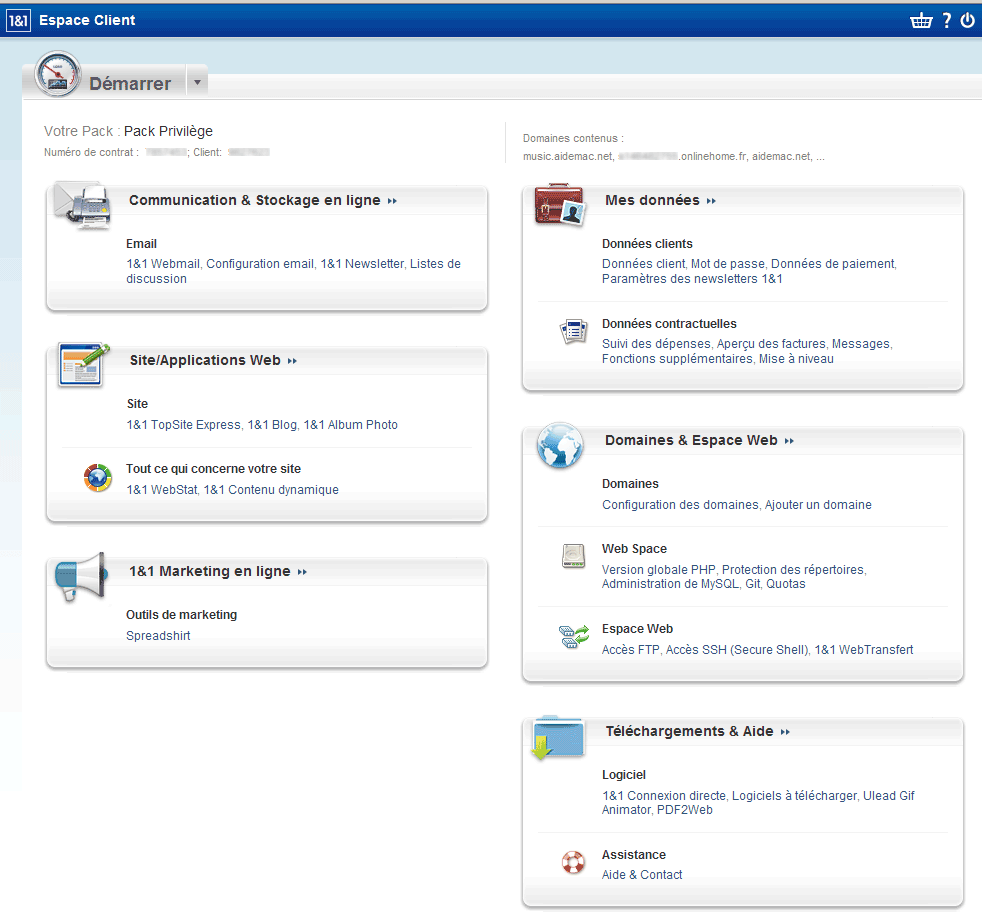This screenshot has height=921, width=982.
Task: Click the logout power icon
Action: [x=968, y=21]
